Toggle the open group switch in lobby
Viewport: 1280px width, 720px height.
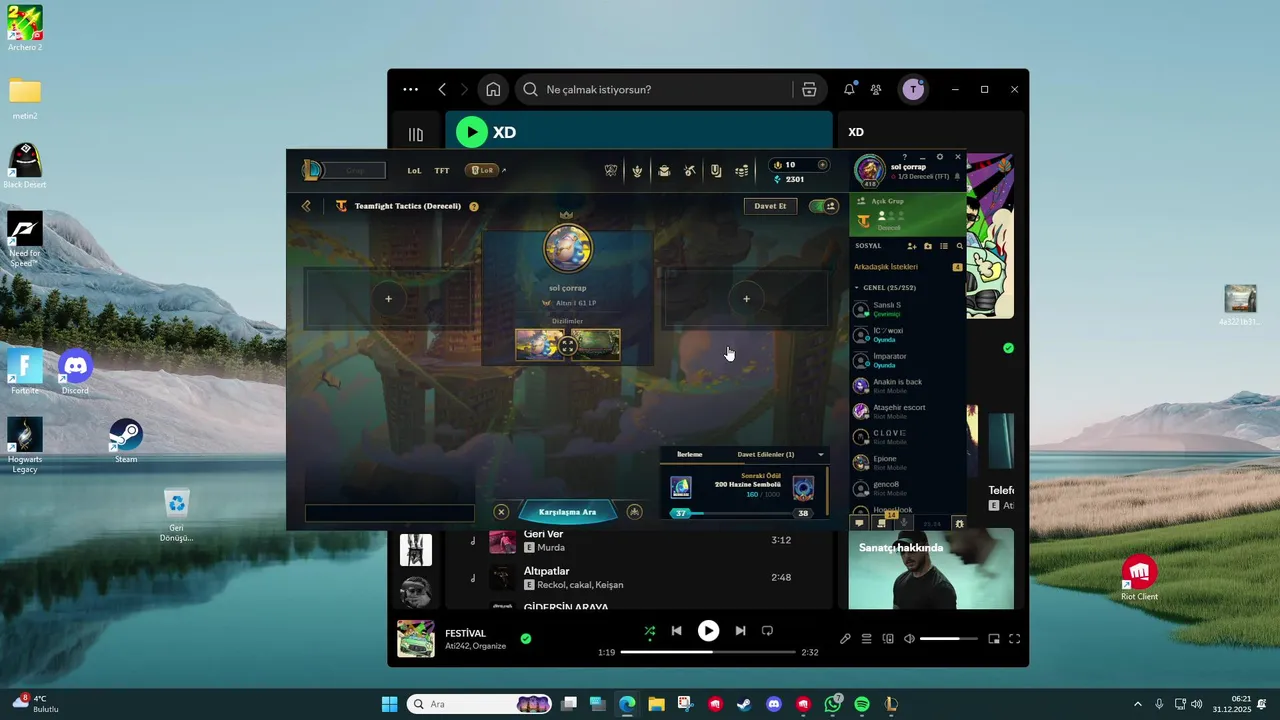824,206
